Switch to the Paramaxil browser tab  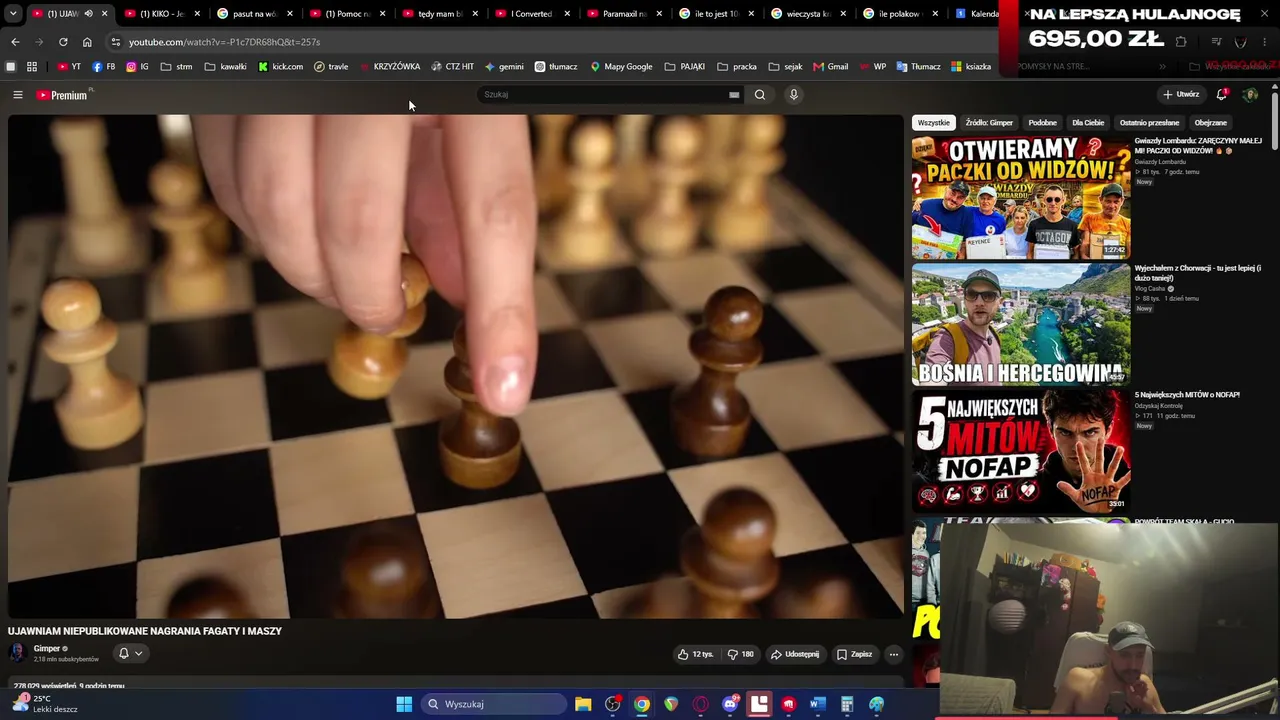[x=624, y=14]
